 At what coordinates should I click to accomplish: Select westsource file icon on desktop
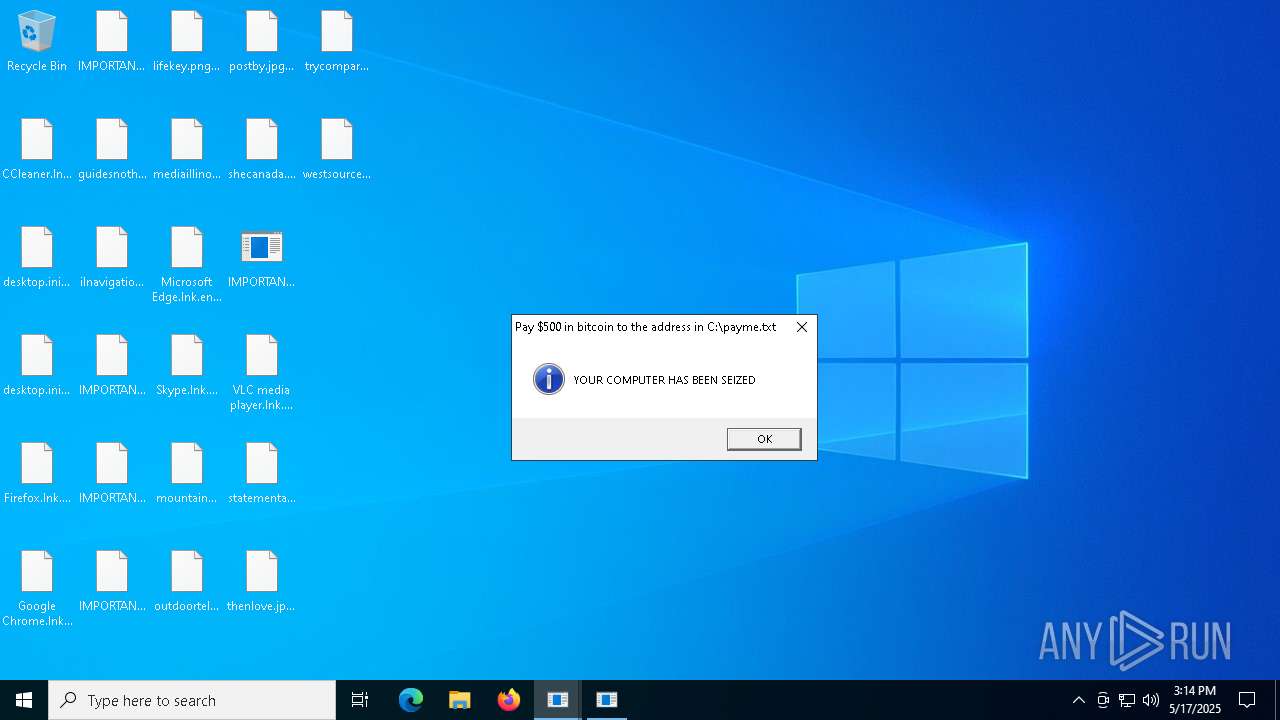(x=337, y=150)
